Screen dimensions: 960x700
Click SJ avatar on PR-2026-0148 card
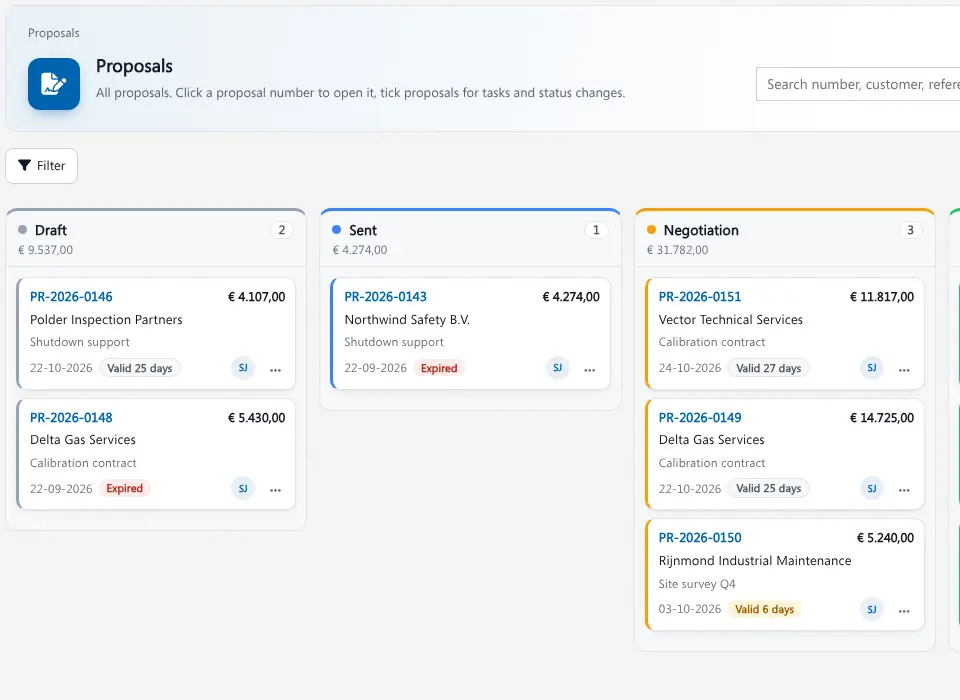pos(243,489)
